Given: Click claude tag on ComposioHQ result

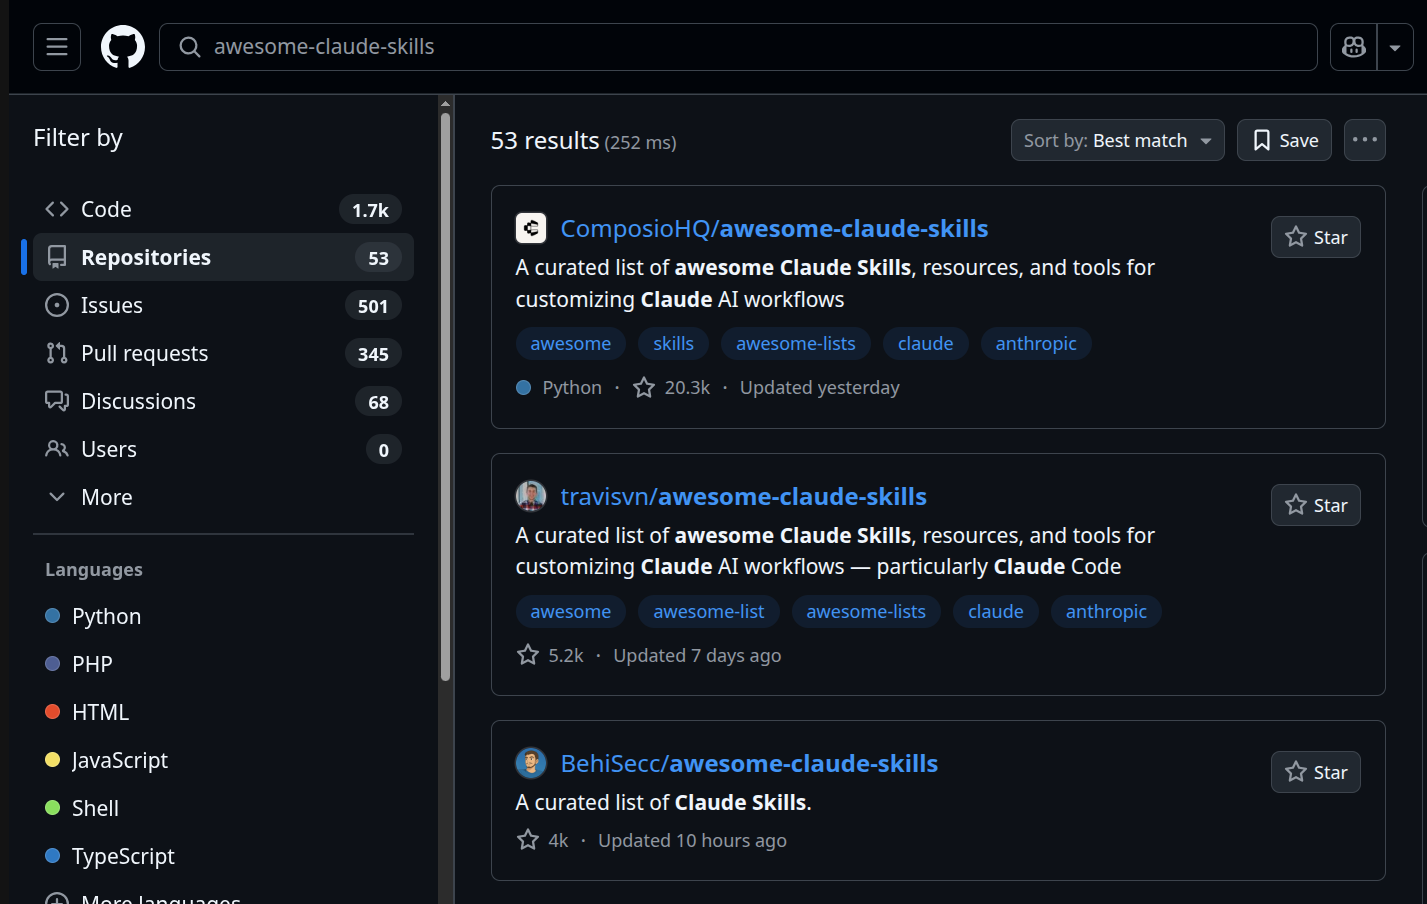Looking at the screenshot, I should pos(925,344).
